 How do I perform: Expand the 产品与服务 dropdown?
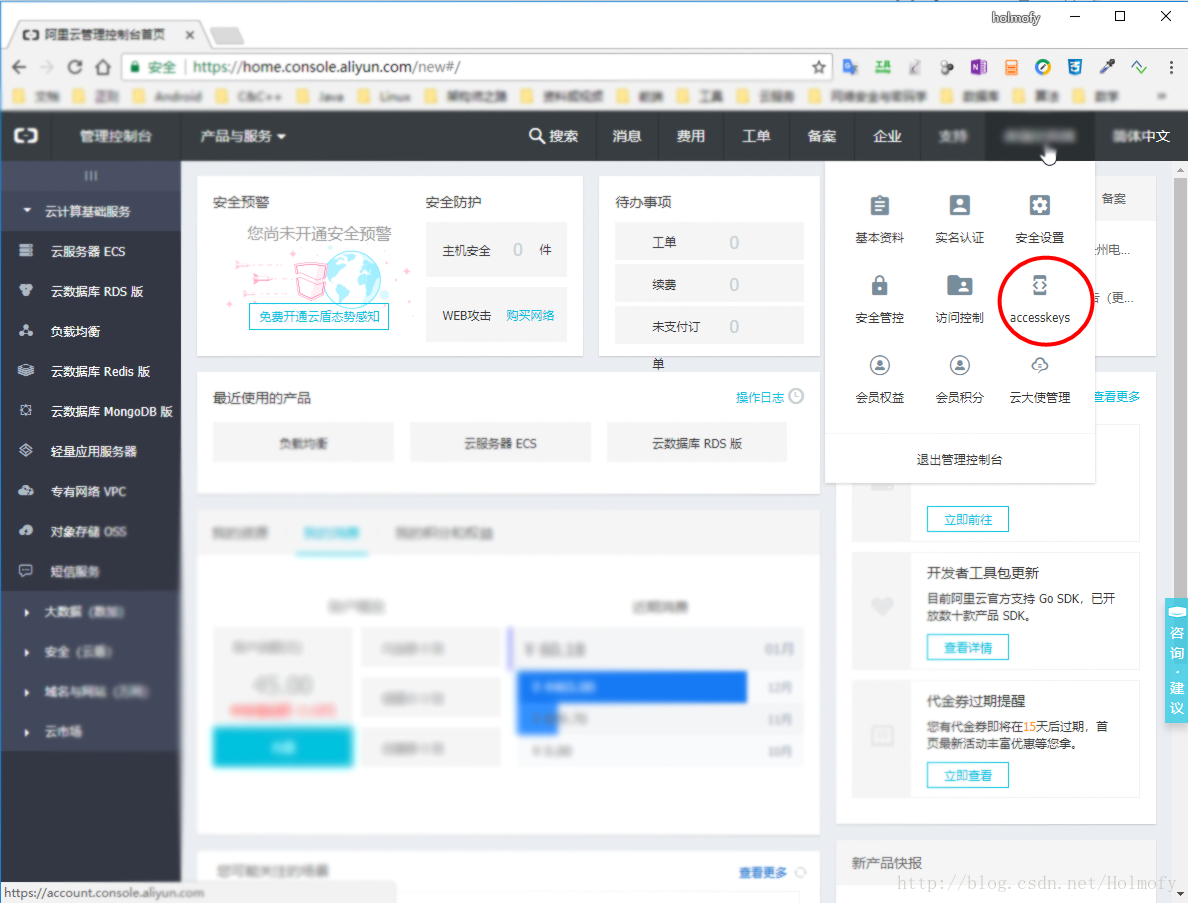242,136
